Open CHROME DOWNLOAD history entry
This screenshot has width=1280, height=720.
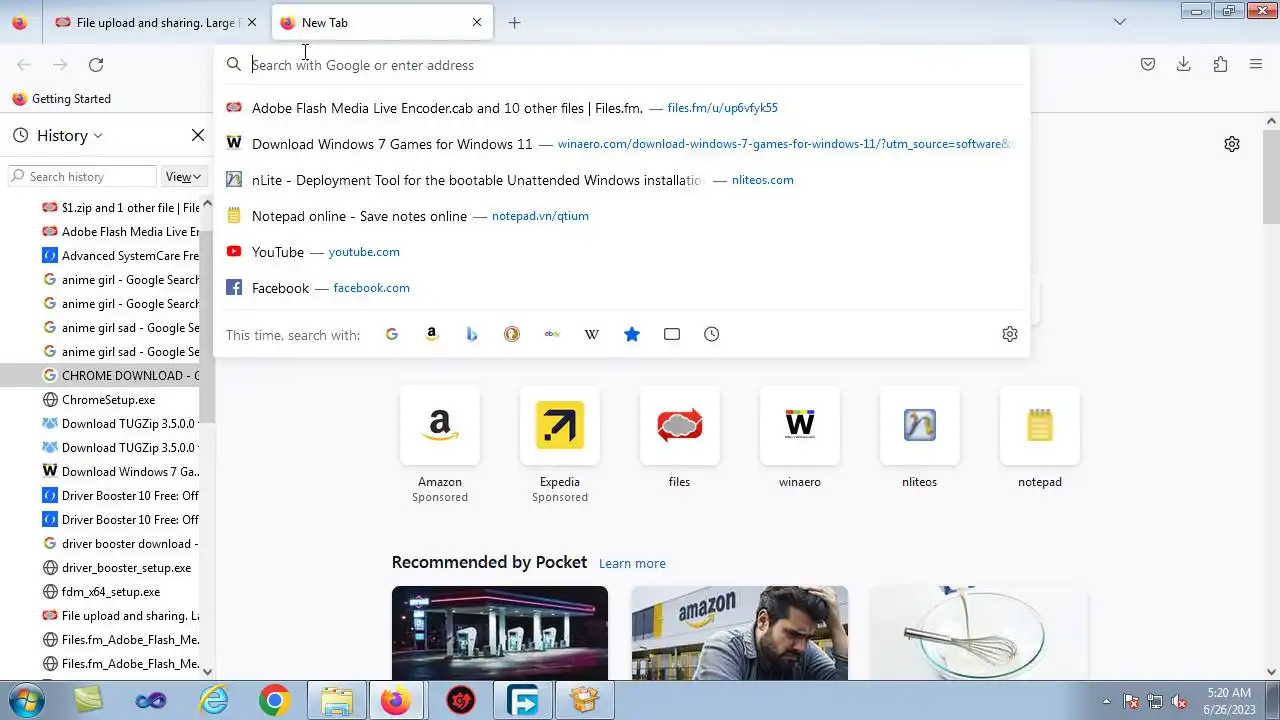[x=100, y=376]
